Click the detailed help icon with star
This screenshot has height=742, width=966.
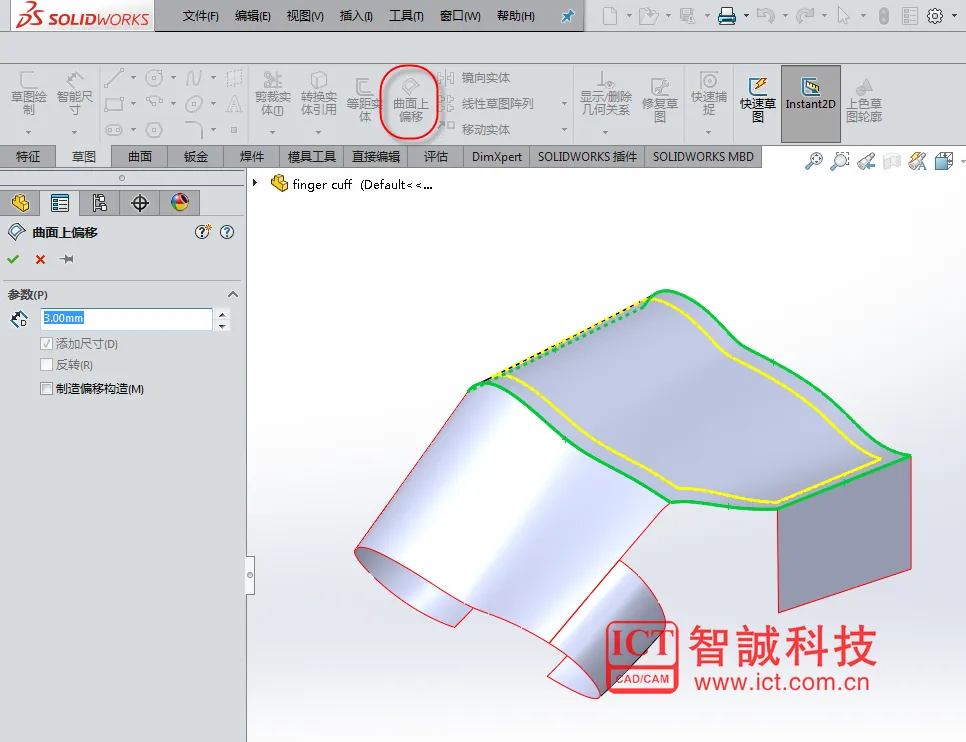203,232
